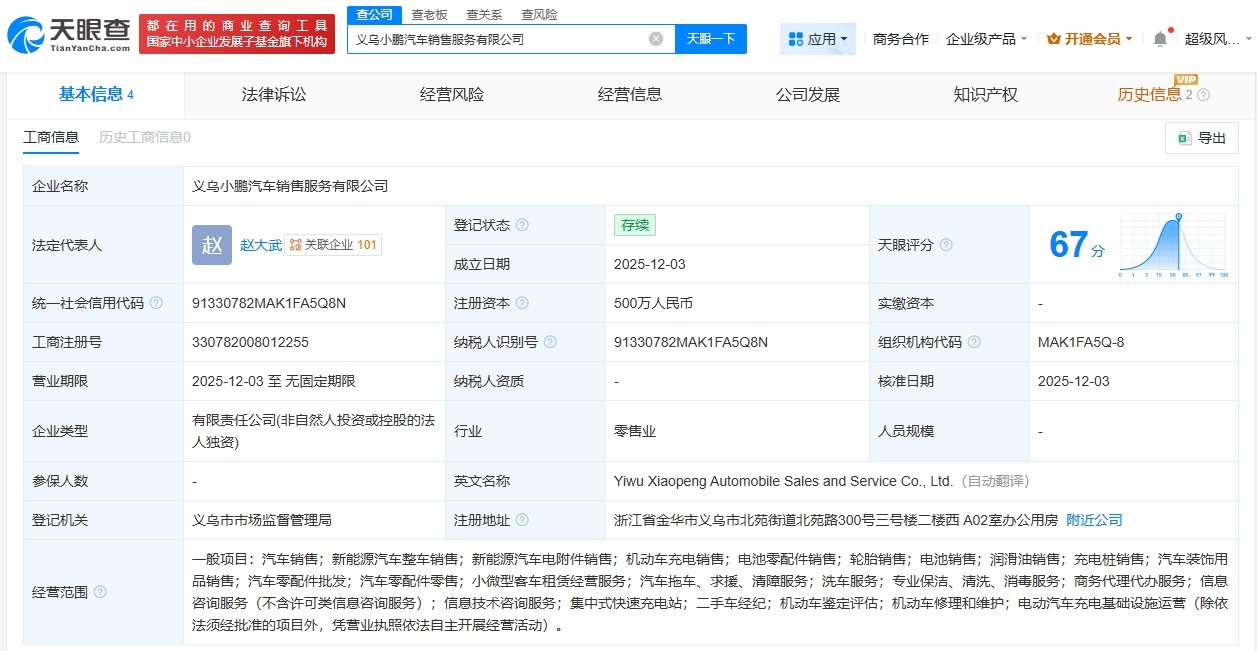Click inside the company name search field
Screen dimensions: 1257x651
[500, 38]
